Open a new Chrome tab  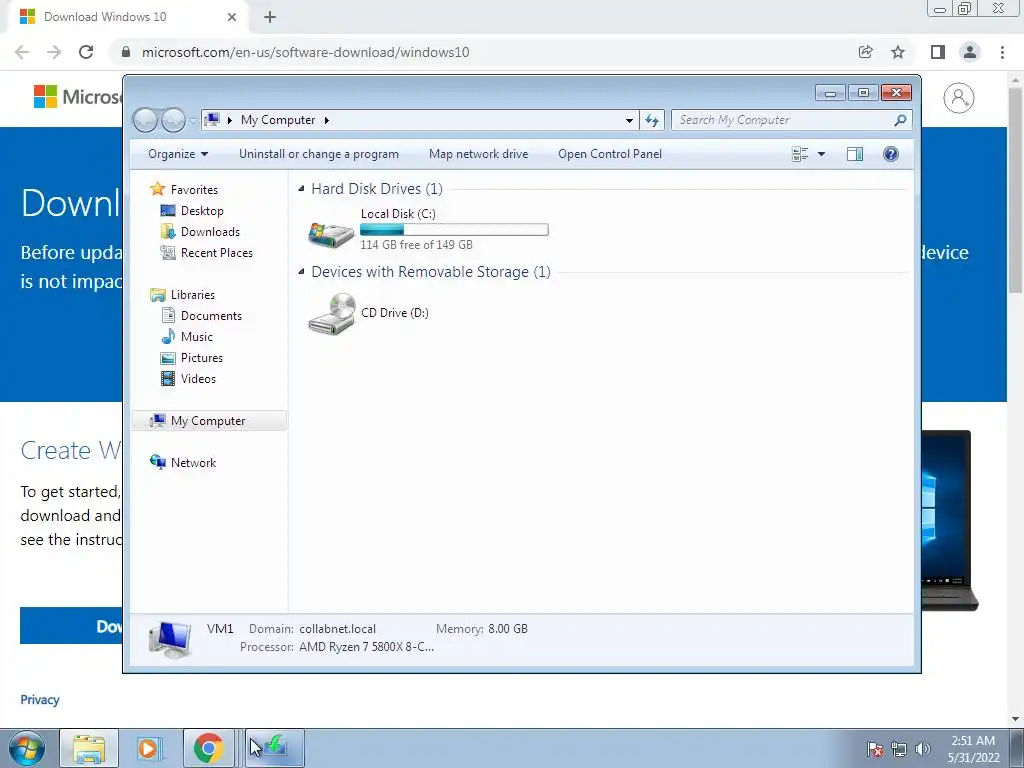(270, 17)
